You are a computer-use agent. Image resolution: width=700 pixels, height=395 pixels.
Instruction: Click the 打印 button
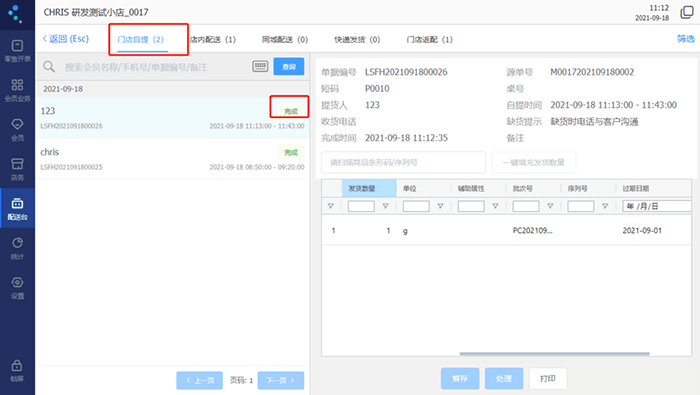(548, 378)
